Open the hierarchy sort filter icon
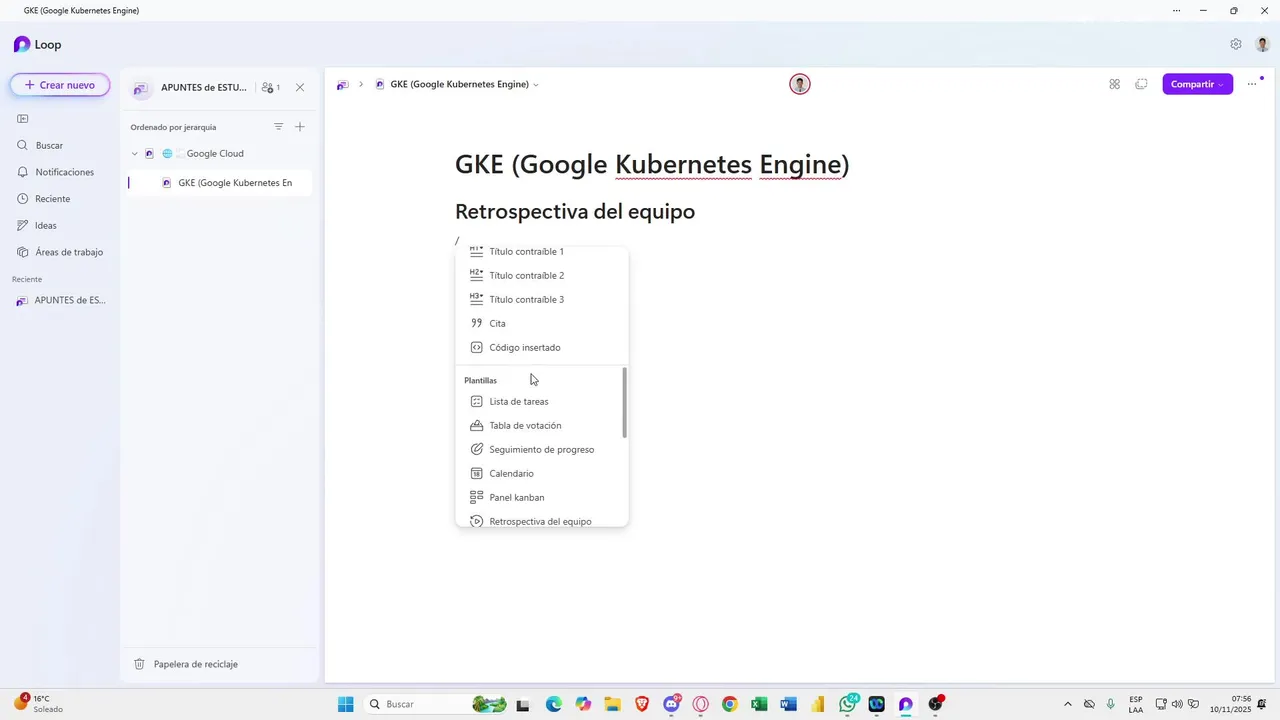The width and height of the screenshot is (1280, 720). point(278,127)
